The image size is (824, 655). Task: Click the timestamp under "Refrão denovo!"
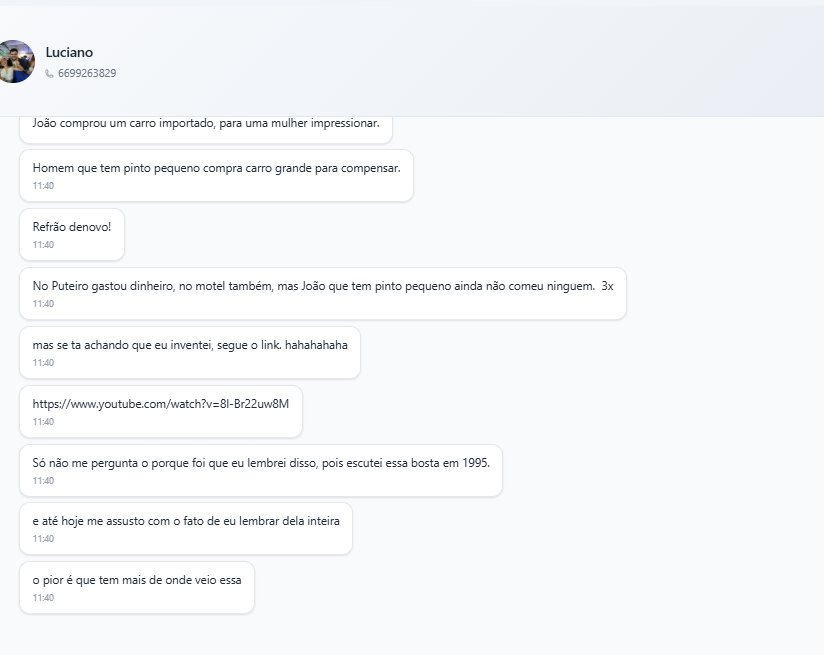point(43,245)
